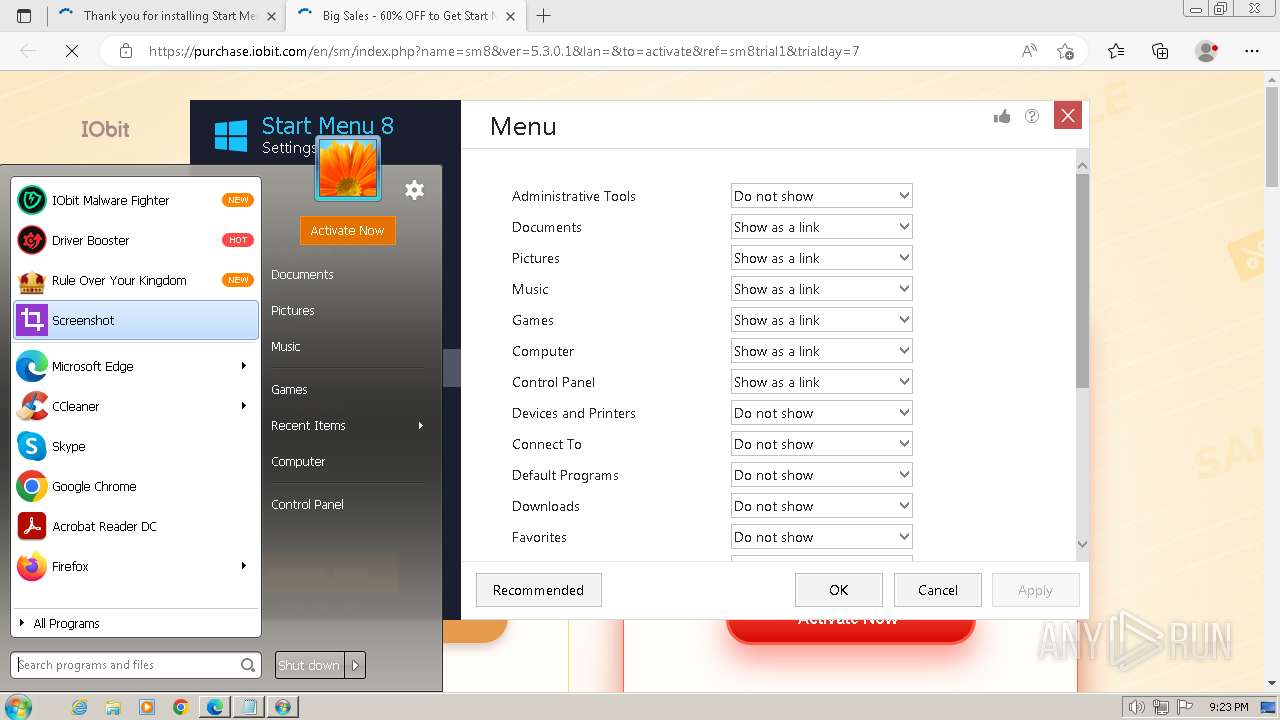Open Chrome from the taskbar
Viewport: 1280px width, 720px height.
(181, 707)
